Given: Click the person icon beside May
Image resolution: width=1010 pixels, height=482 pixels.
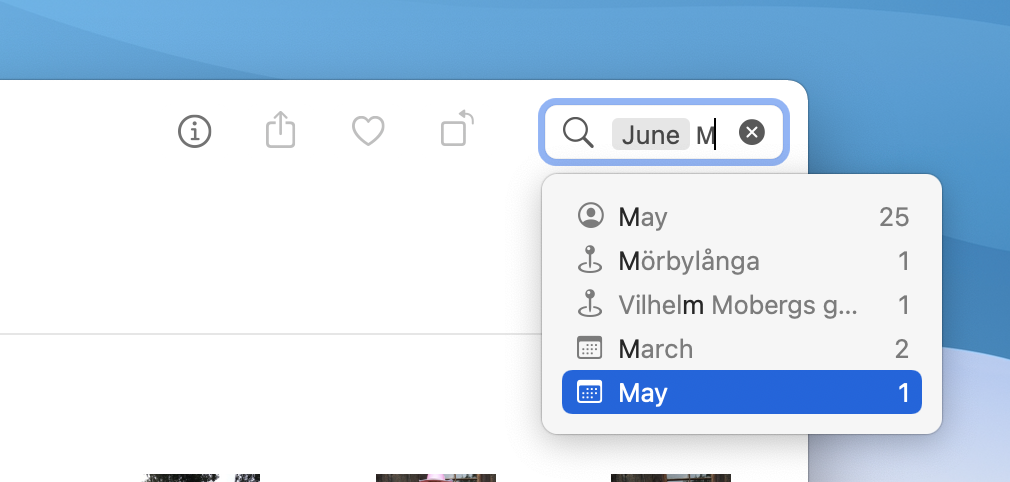Looking at the screenshot, I should [591, 216].
